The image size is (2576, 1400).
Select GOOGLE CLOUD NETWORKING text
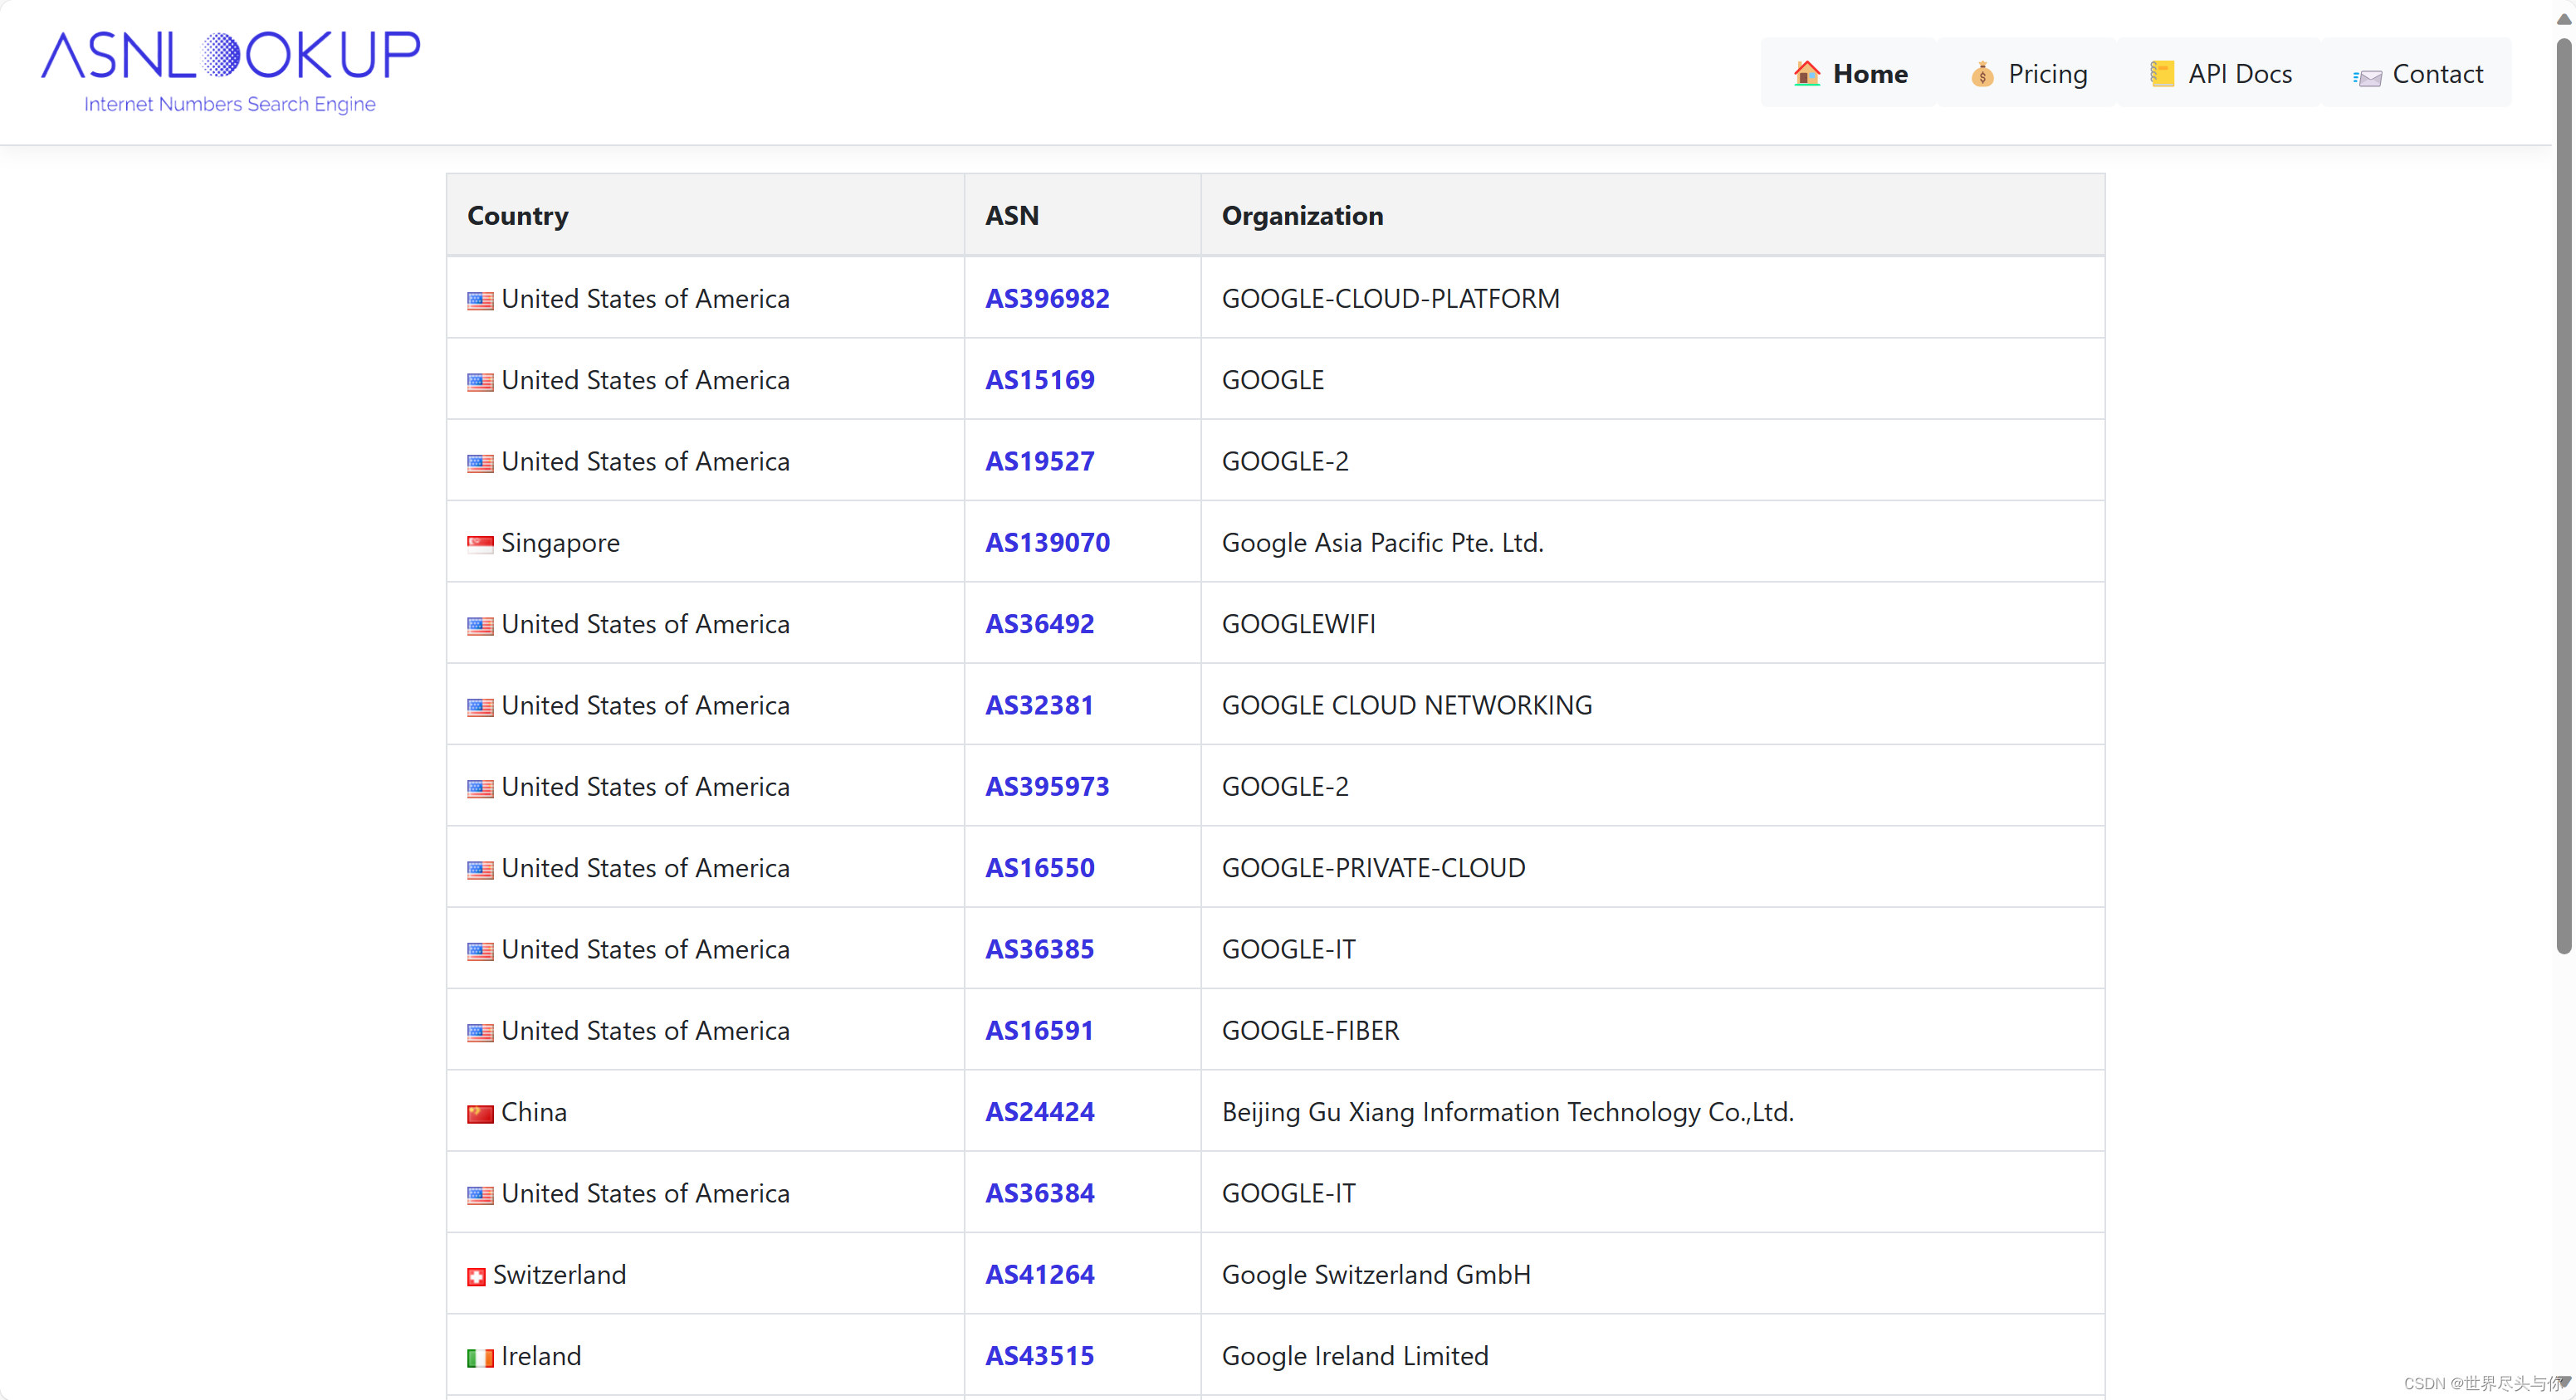click(1407, 705)
